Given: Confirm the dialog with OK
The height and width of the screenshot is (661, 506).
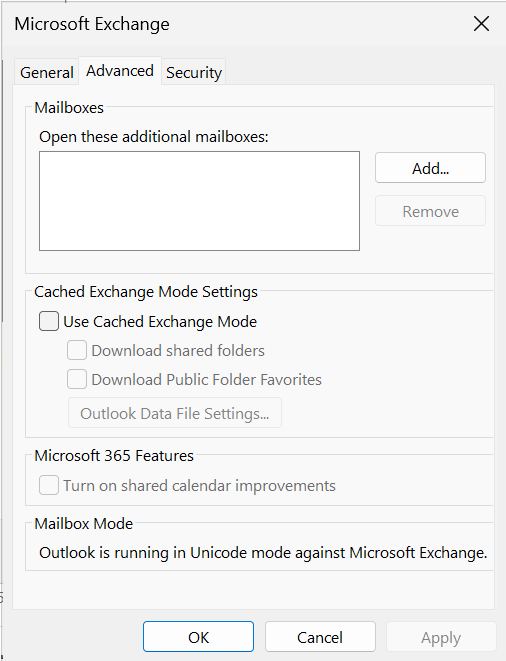Looking at the screenshot, I should point(198,637).
